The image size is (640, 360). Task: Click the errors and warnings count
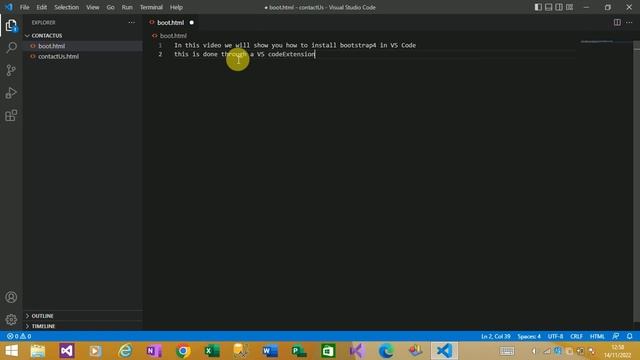[x=19, y=336]
